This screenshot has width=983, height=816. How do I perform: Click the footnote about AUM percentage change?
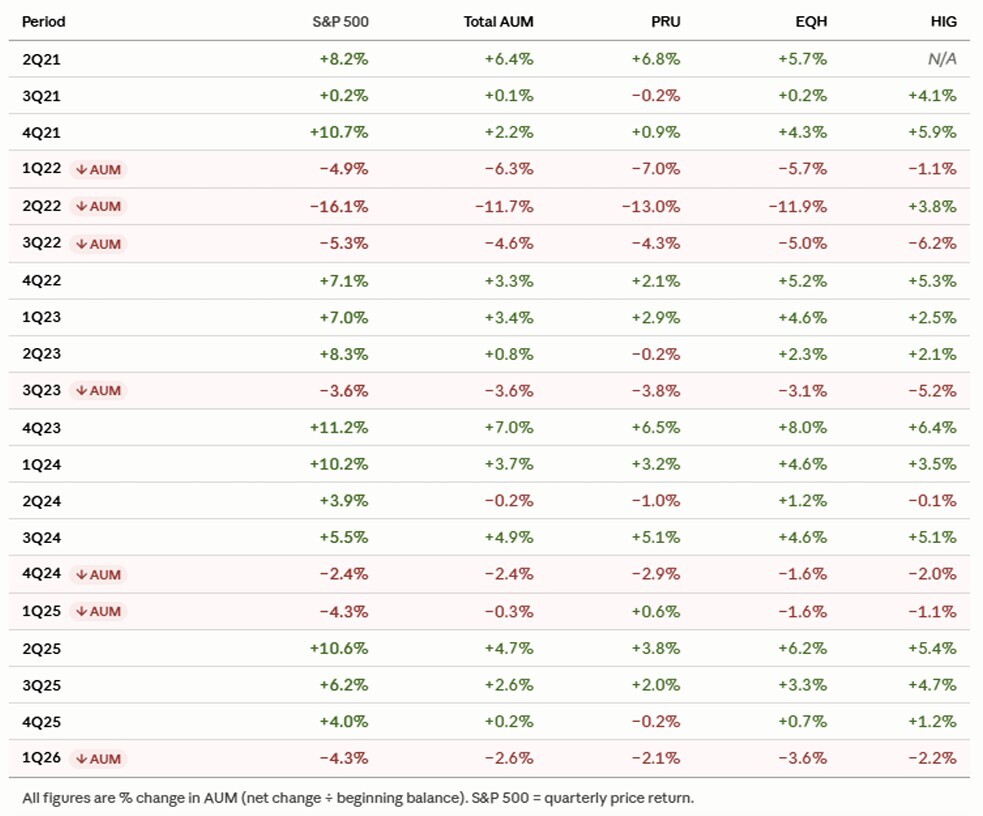(358, 798)
